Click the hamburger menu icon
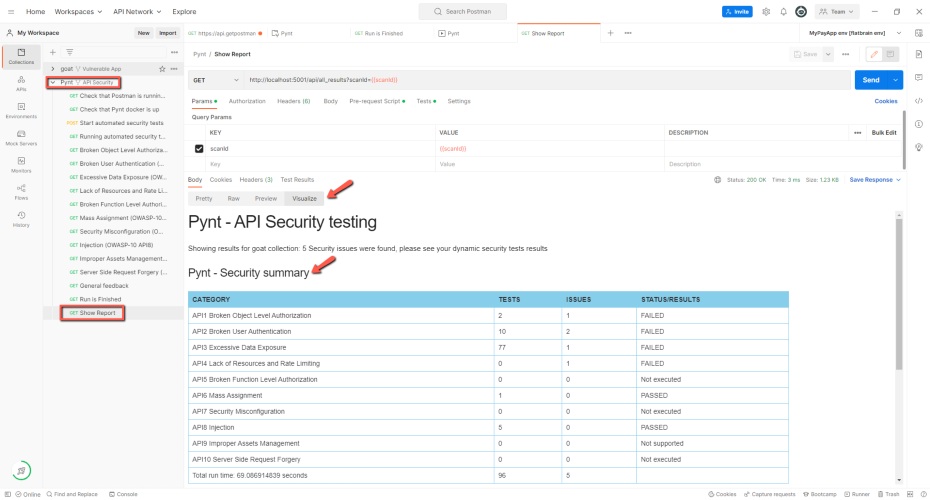This screenshot has width=930, height=500. (x=11, y=11)
